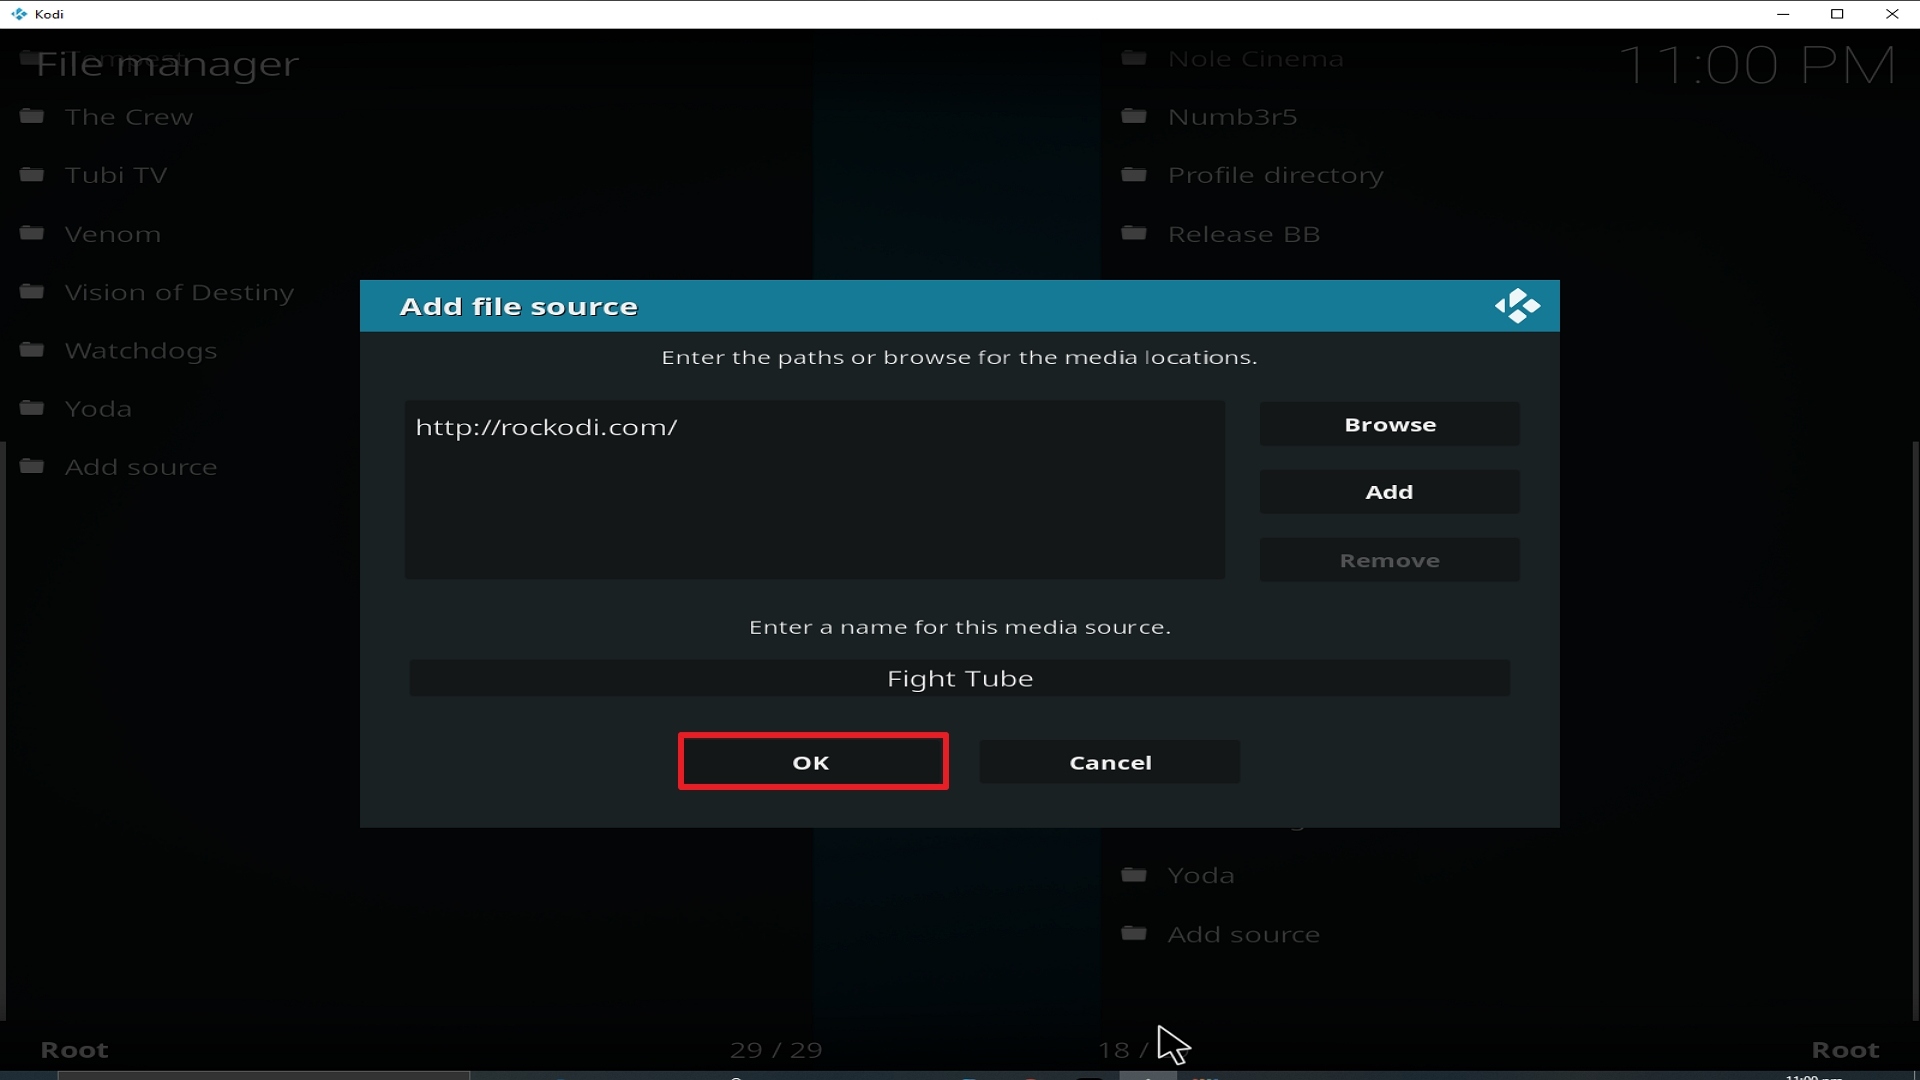Click the Release BB folder icon

(x=1134, y=233)
